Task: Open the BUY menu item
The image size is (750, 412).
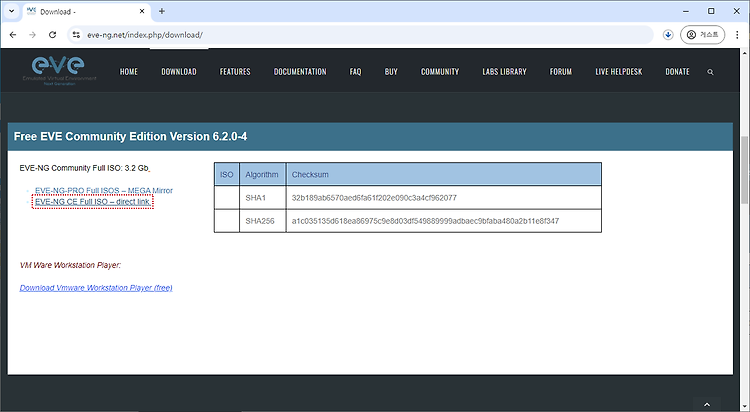Action: [x=391, y=72]
